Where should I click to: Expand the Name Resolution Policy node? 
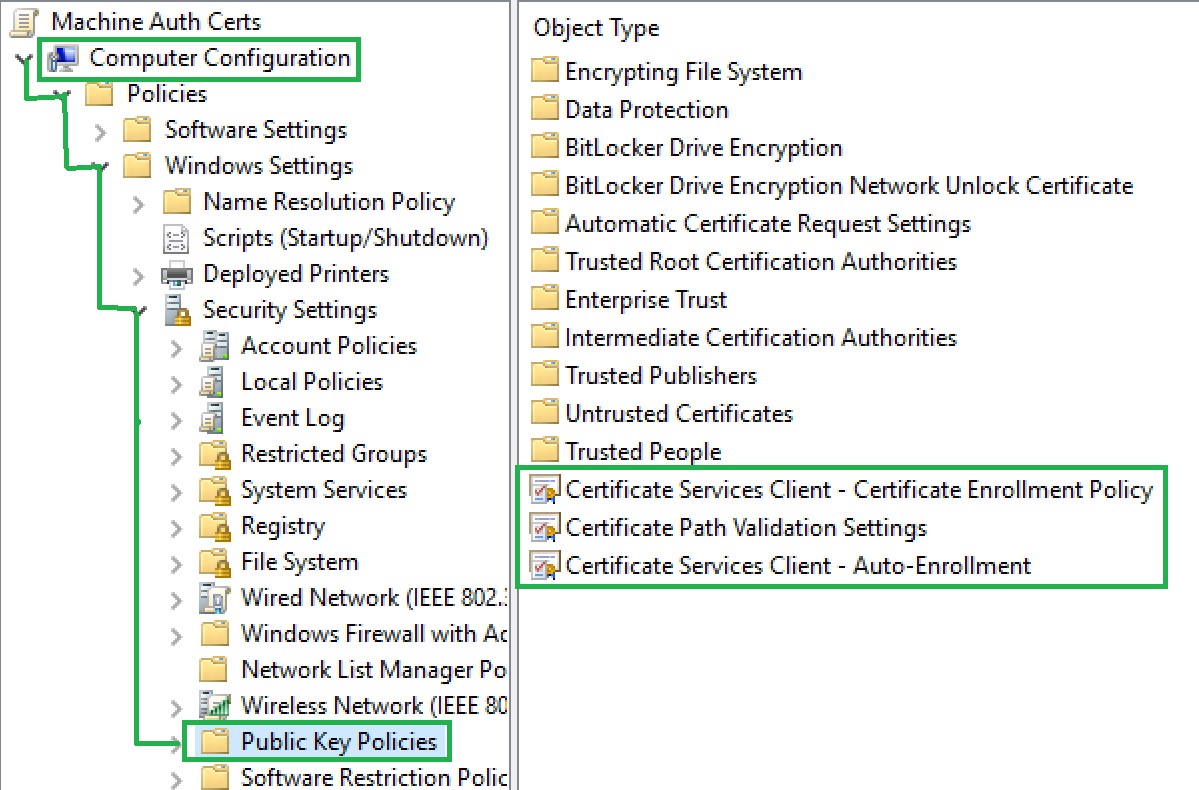point(138,203)
